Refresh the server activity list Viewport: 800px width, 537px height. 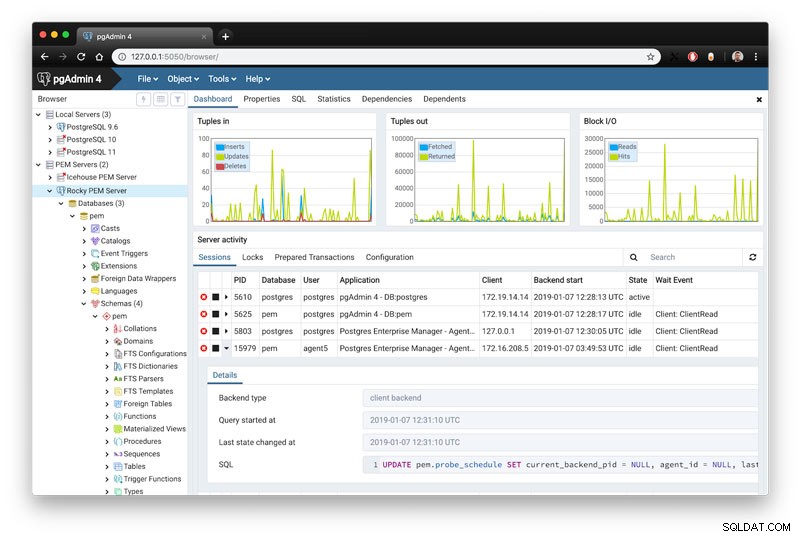[x=752, y=257]
